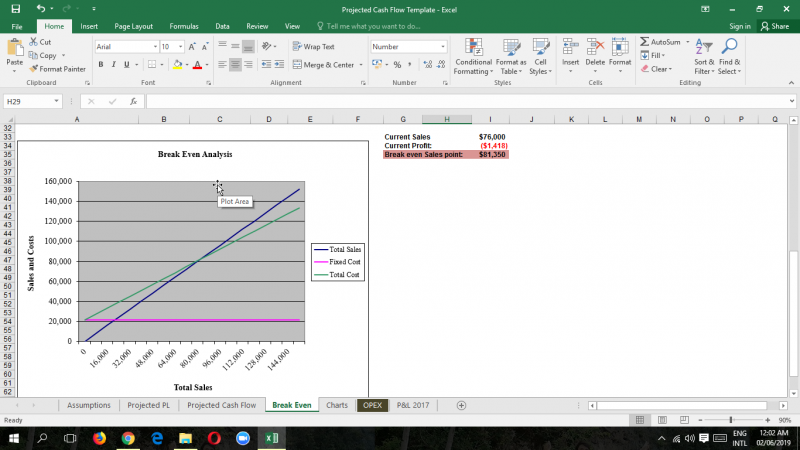Click the Share button
This screenshot has height=450, width=800.
[x=775, y=26]
